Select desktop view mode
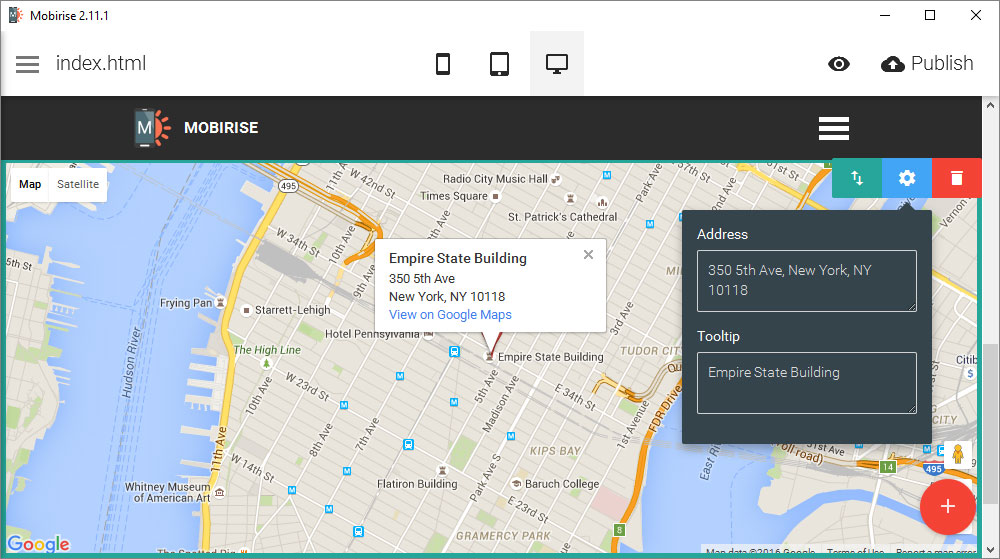 [557, 64]
